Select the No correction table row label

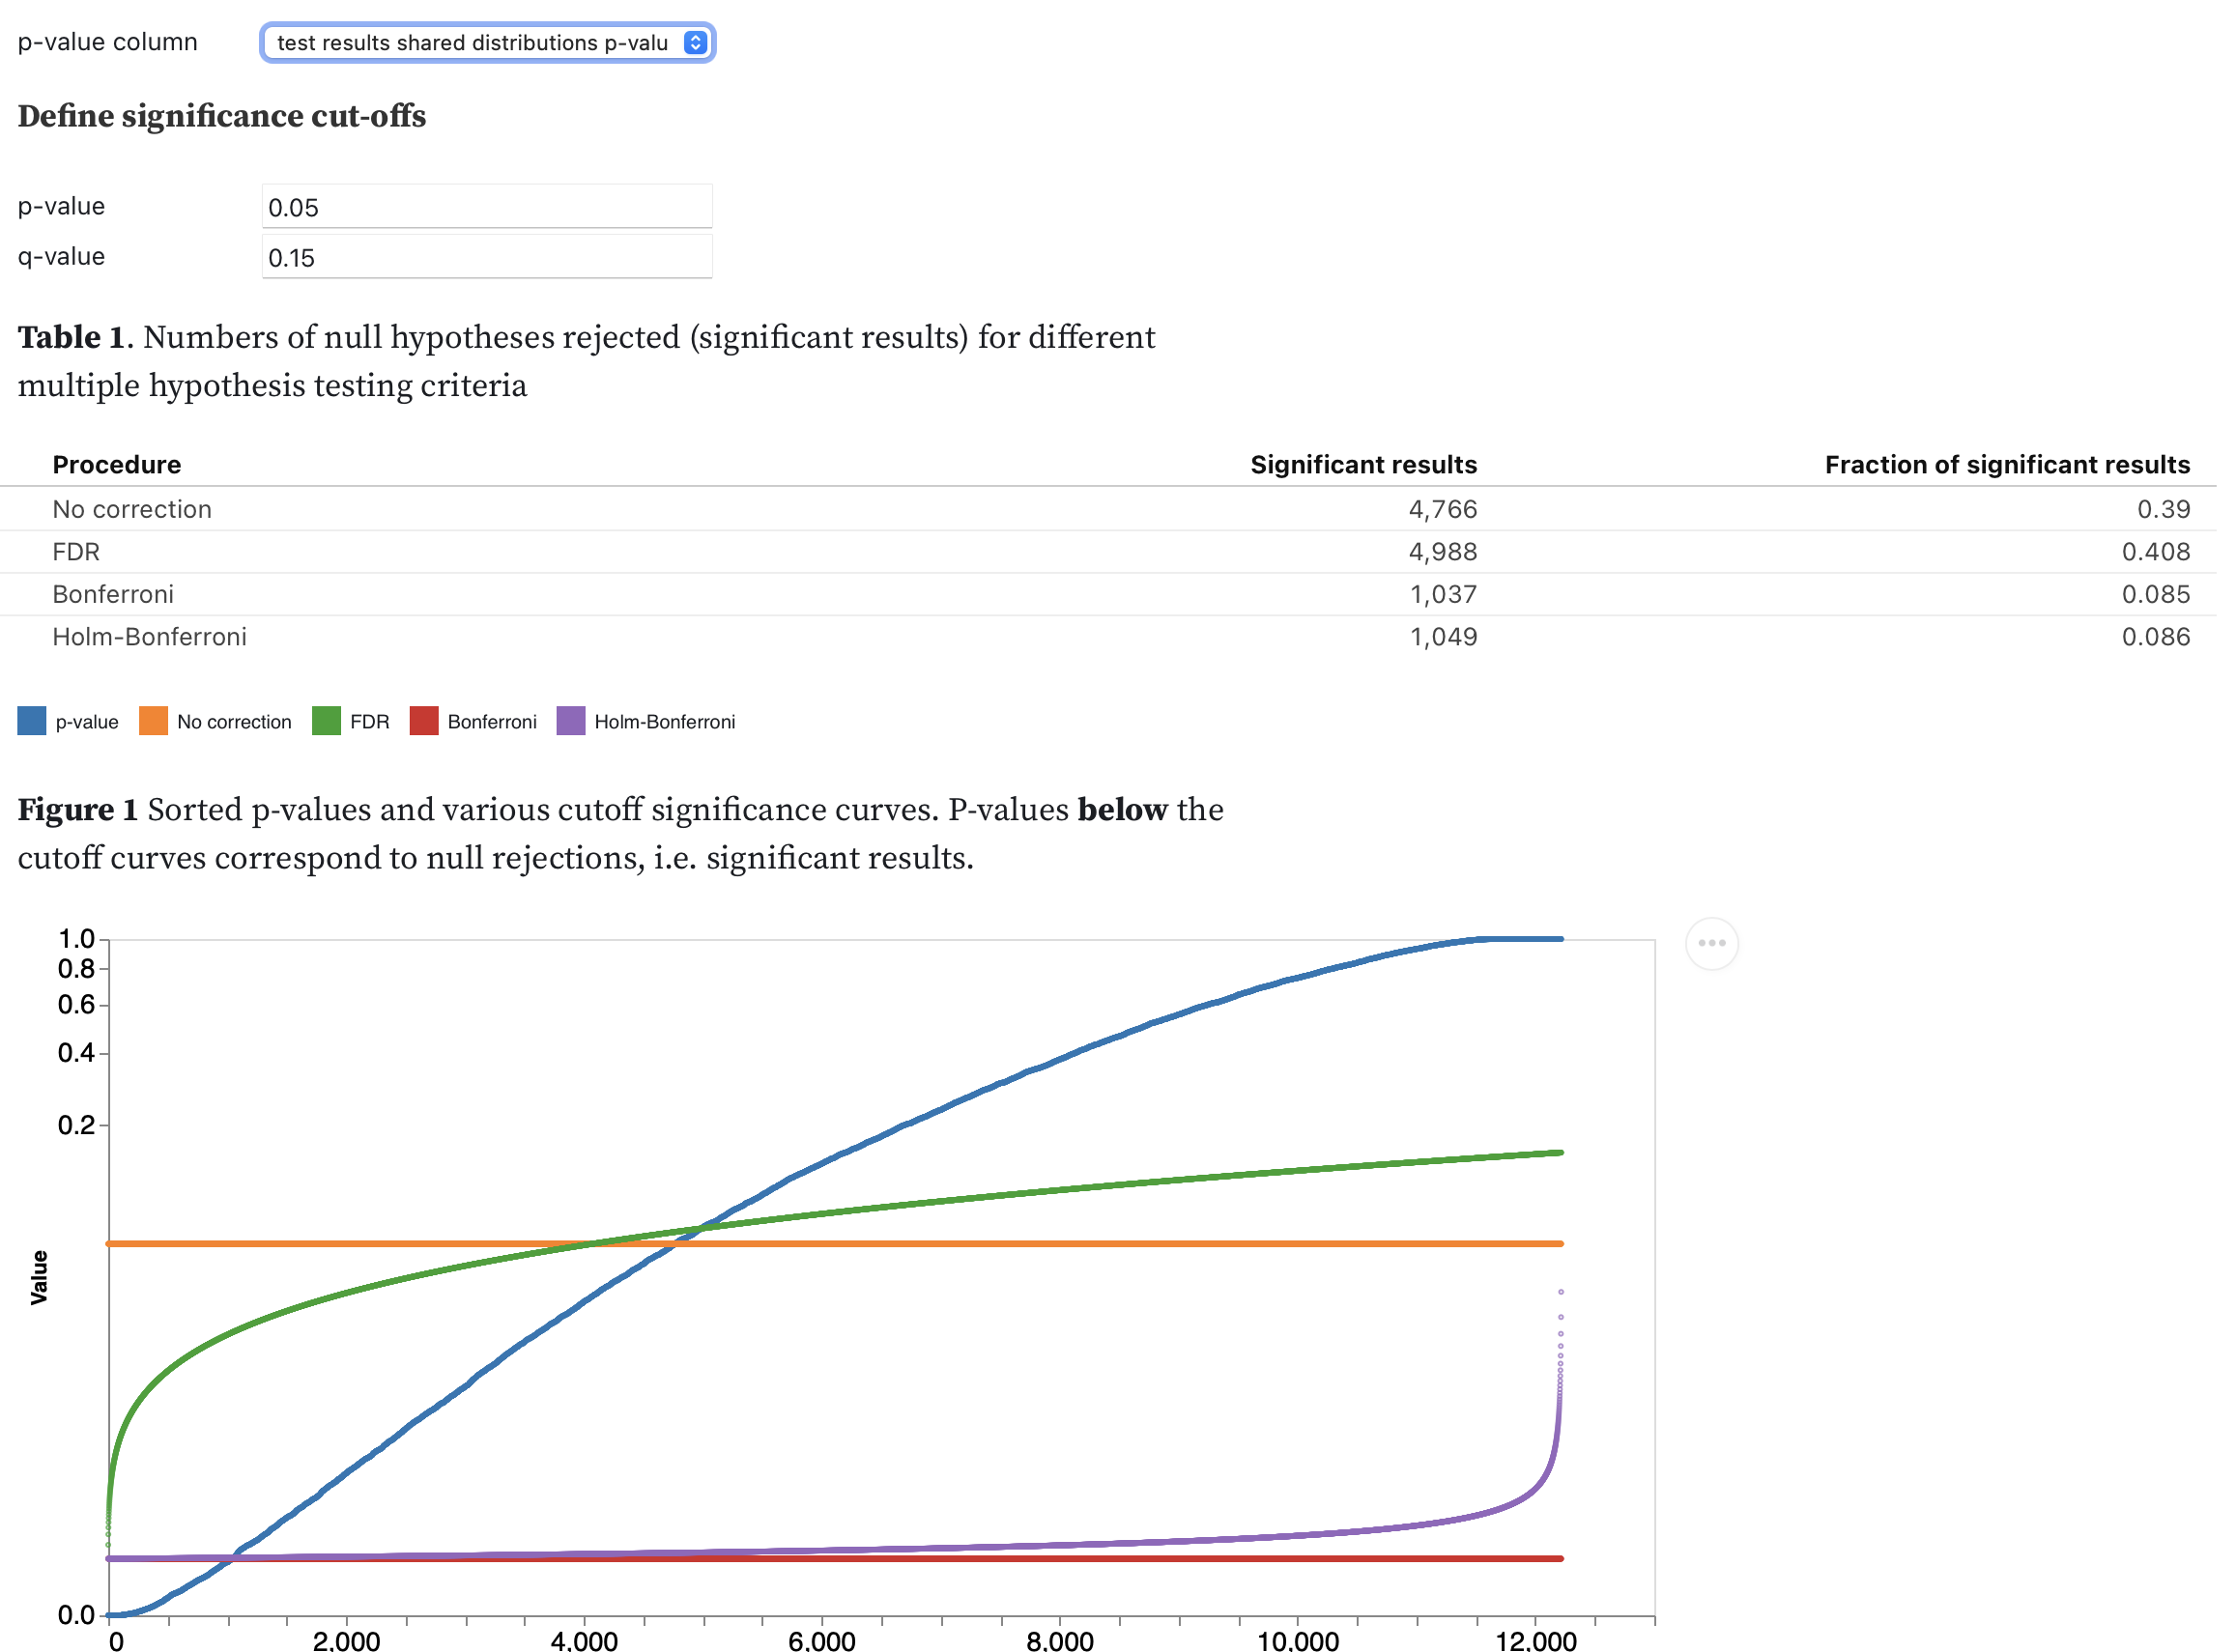(x=132, y=509)
